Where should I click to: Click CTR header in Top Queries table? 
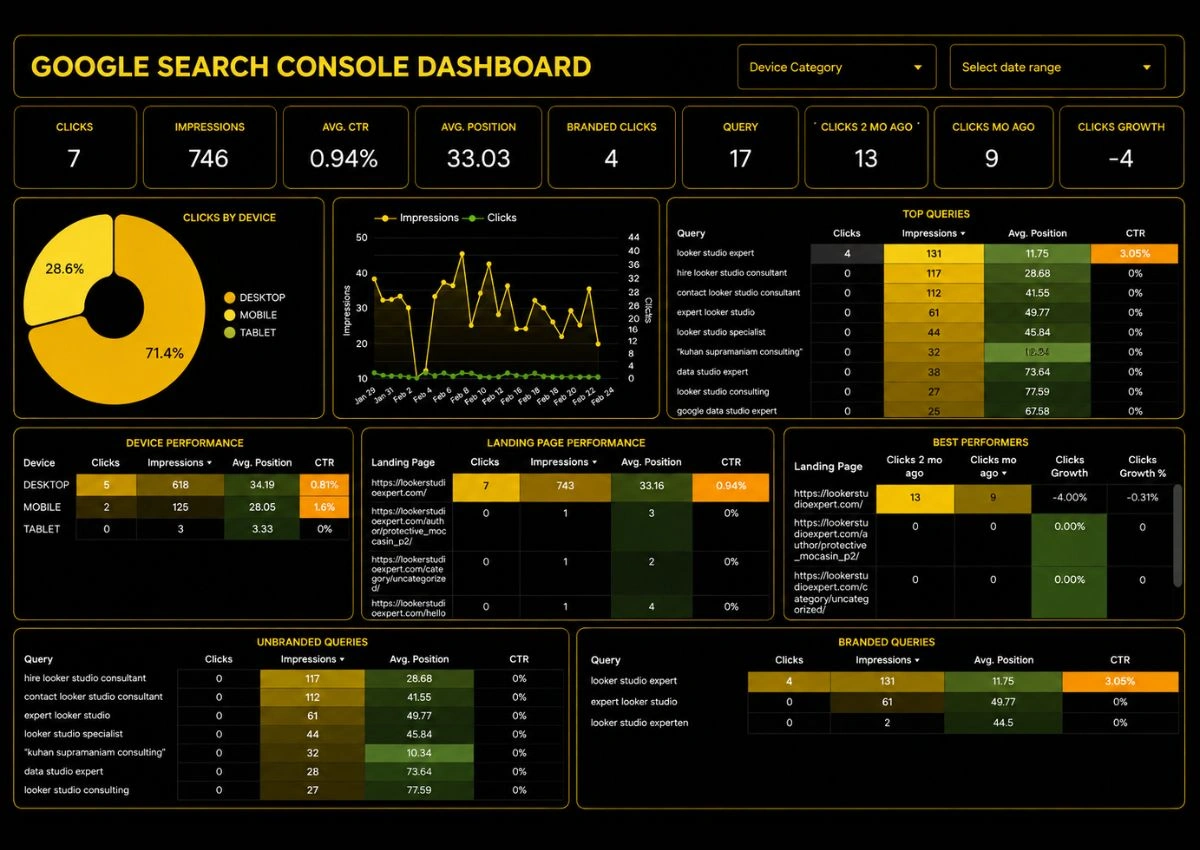click(1135, 233)
